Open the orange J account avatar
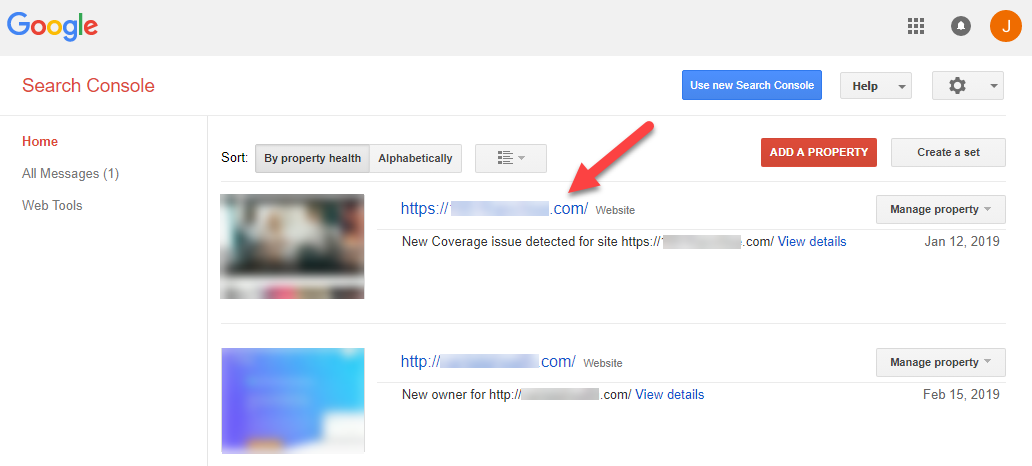This screenshot has height=466, width=1032. (x=1006, y=26)
